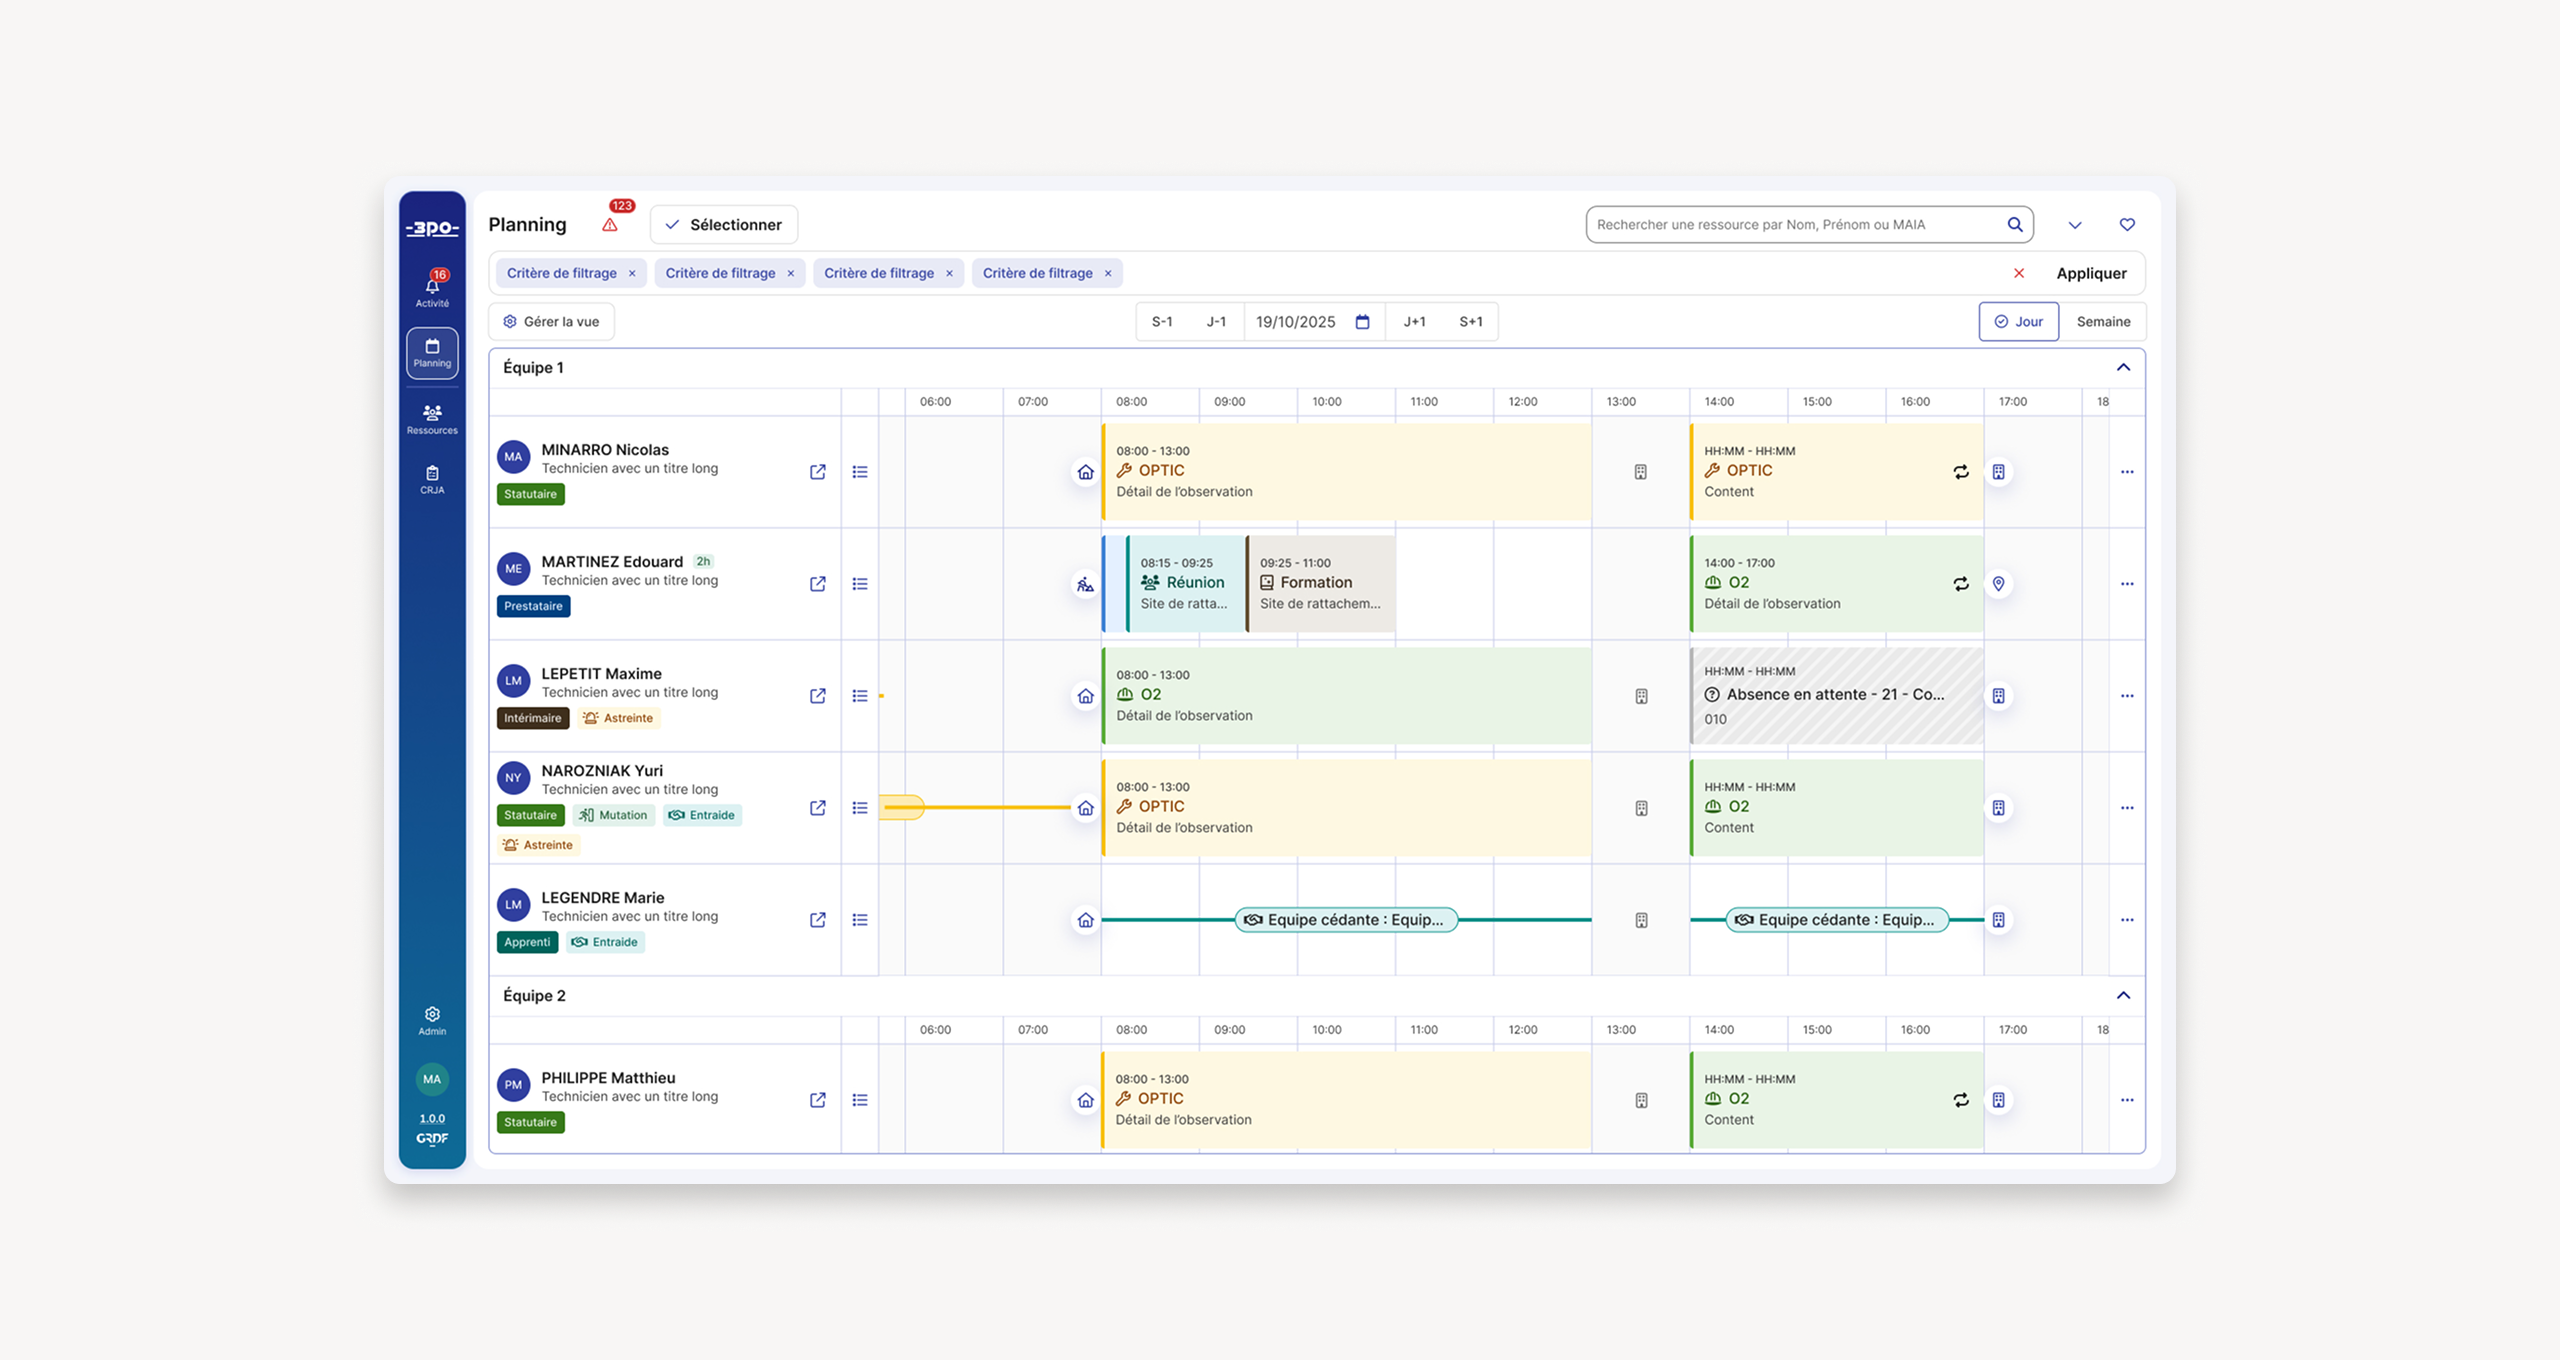The height and width of the screenshot is (1360, 2560).
Task: Click the 3PO logo at sidebar top
Action: click(432, 228)
